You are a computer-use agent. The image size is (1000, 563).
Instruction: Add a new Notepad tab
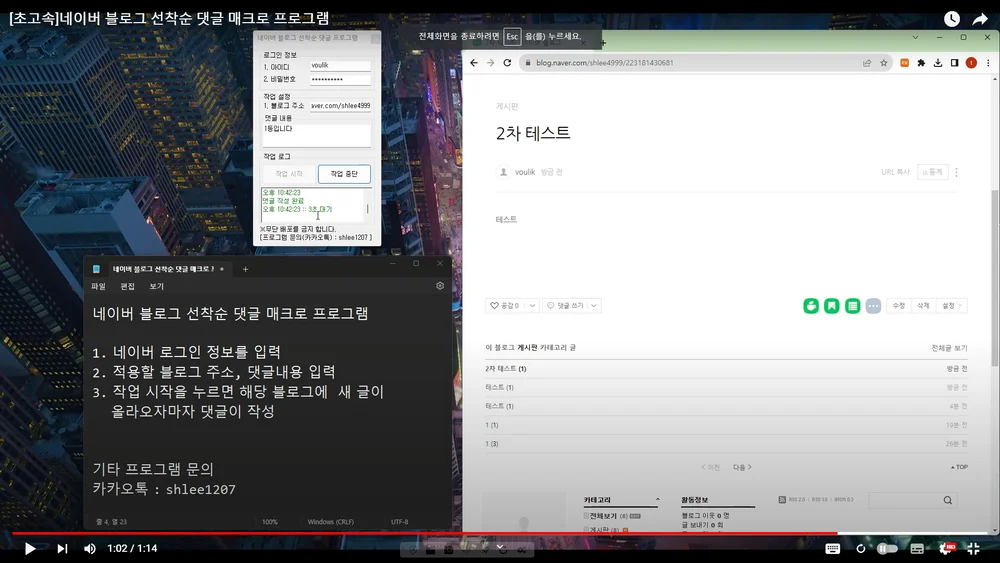click(x=246, y=269)
